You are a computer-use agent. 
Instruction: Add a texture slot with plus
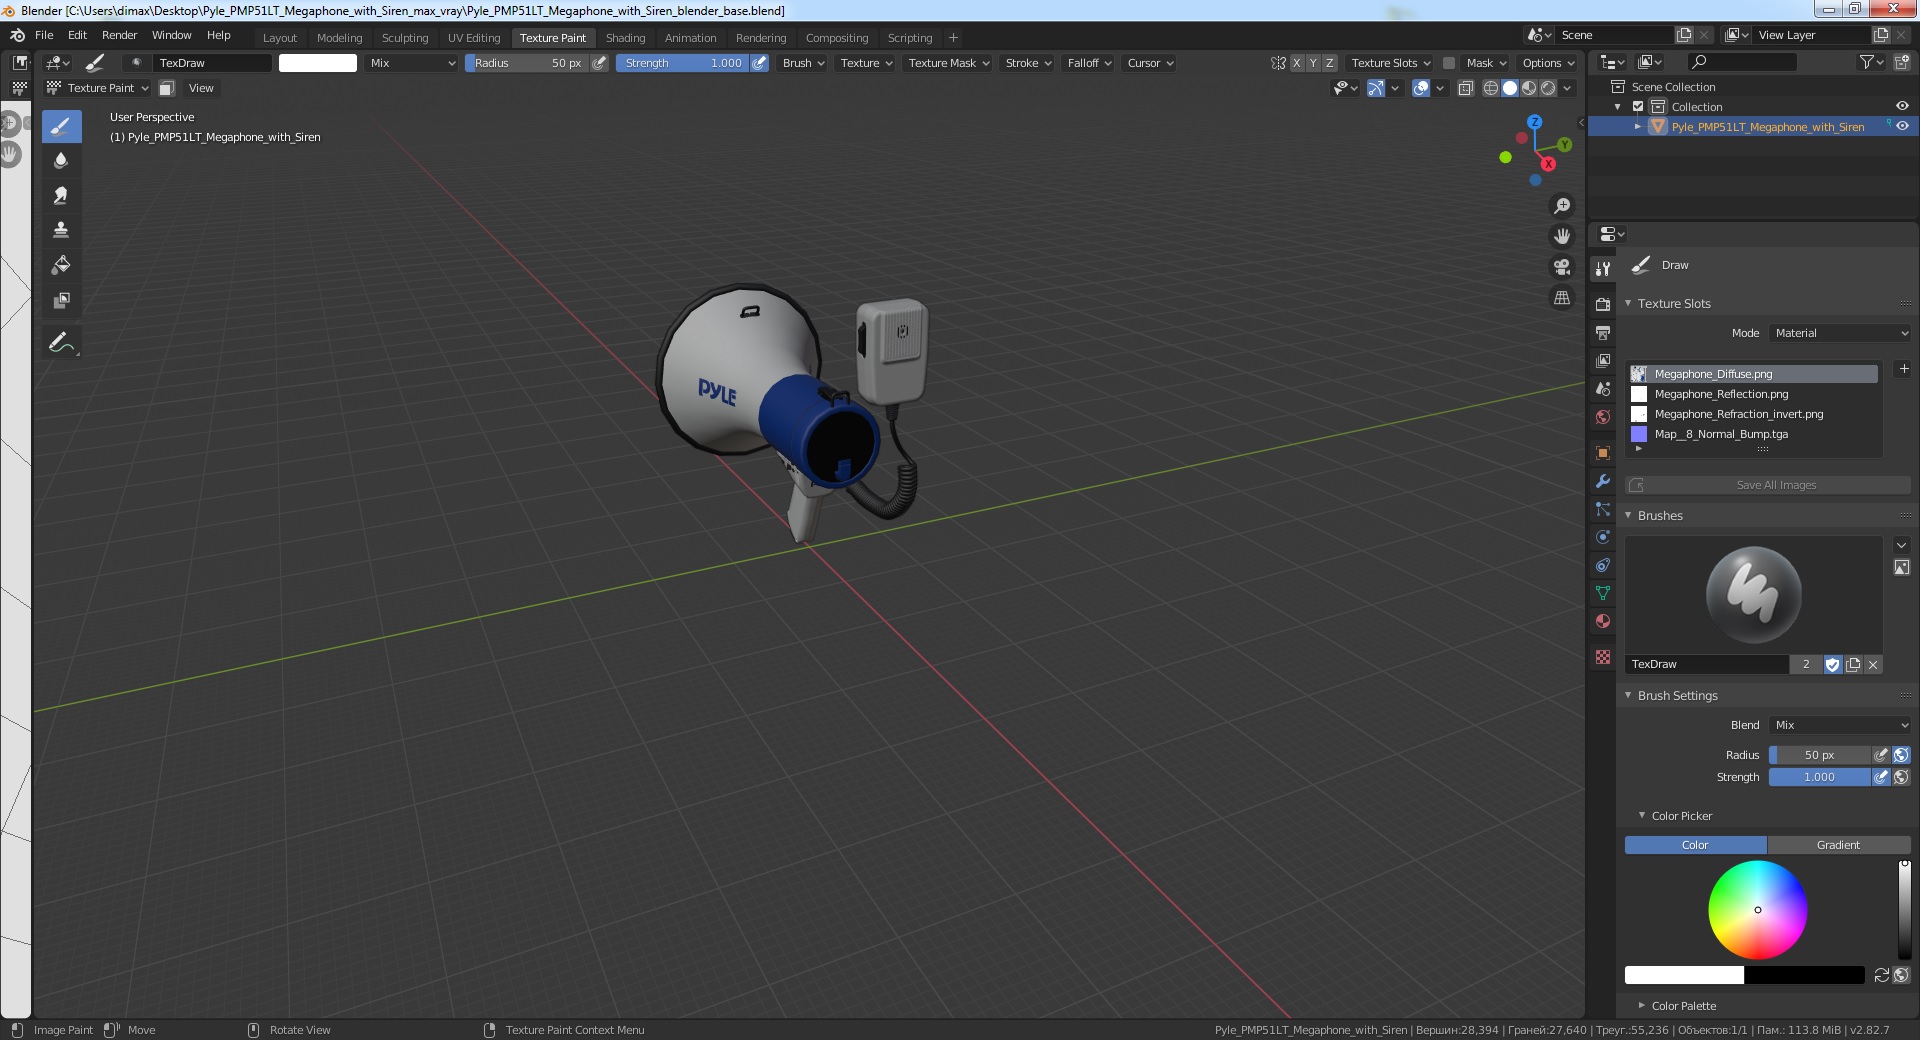[1904, 369]
